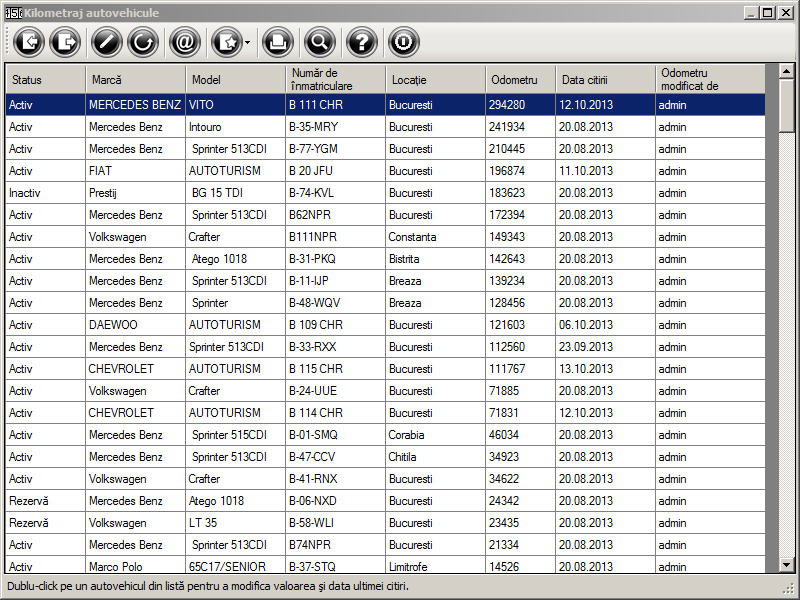Screen dimensions: 800x600
Task: Open the dropdown arrow beside the starred document icon
Action: 247,42
